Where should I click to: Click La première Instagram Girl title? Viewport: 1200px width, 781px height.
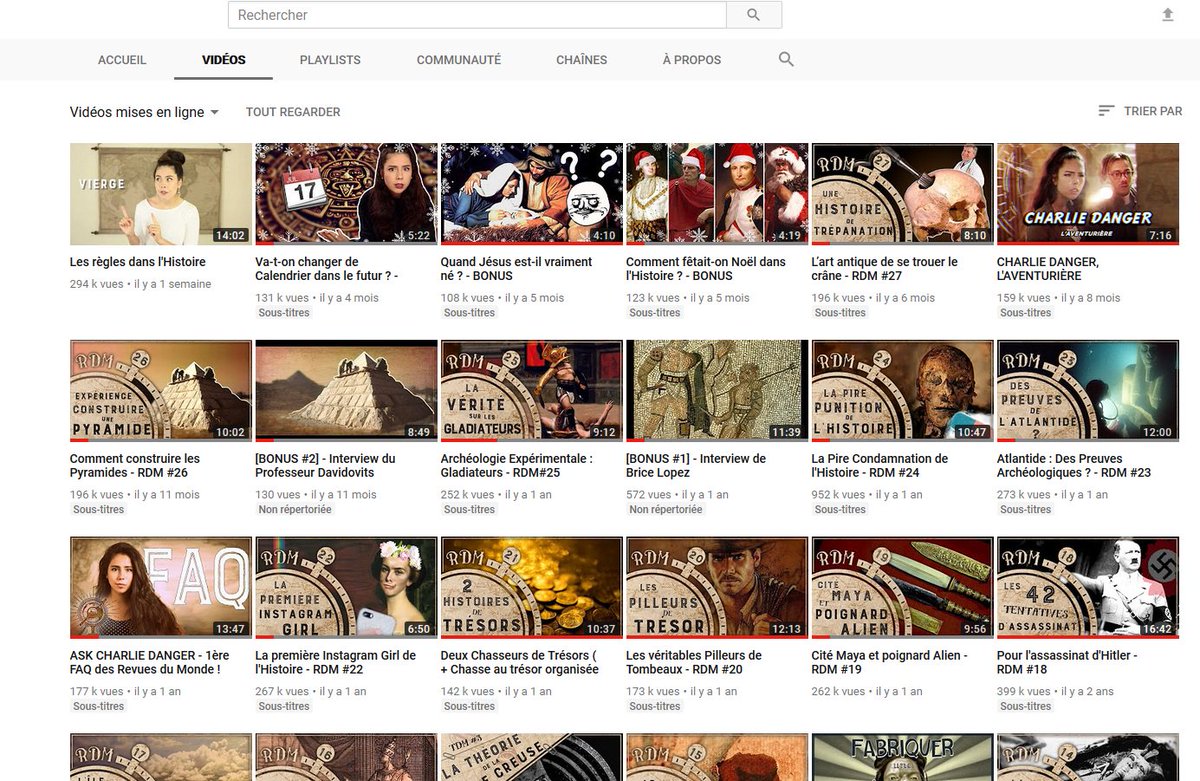point(336,663)
